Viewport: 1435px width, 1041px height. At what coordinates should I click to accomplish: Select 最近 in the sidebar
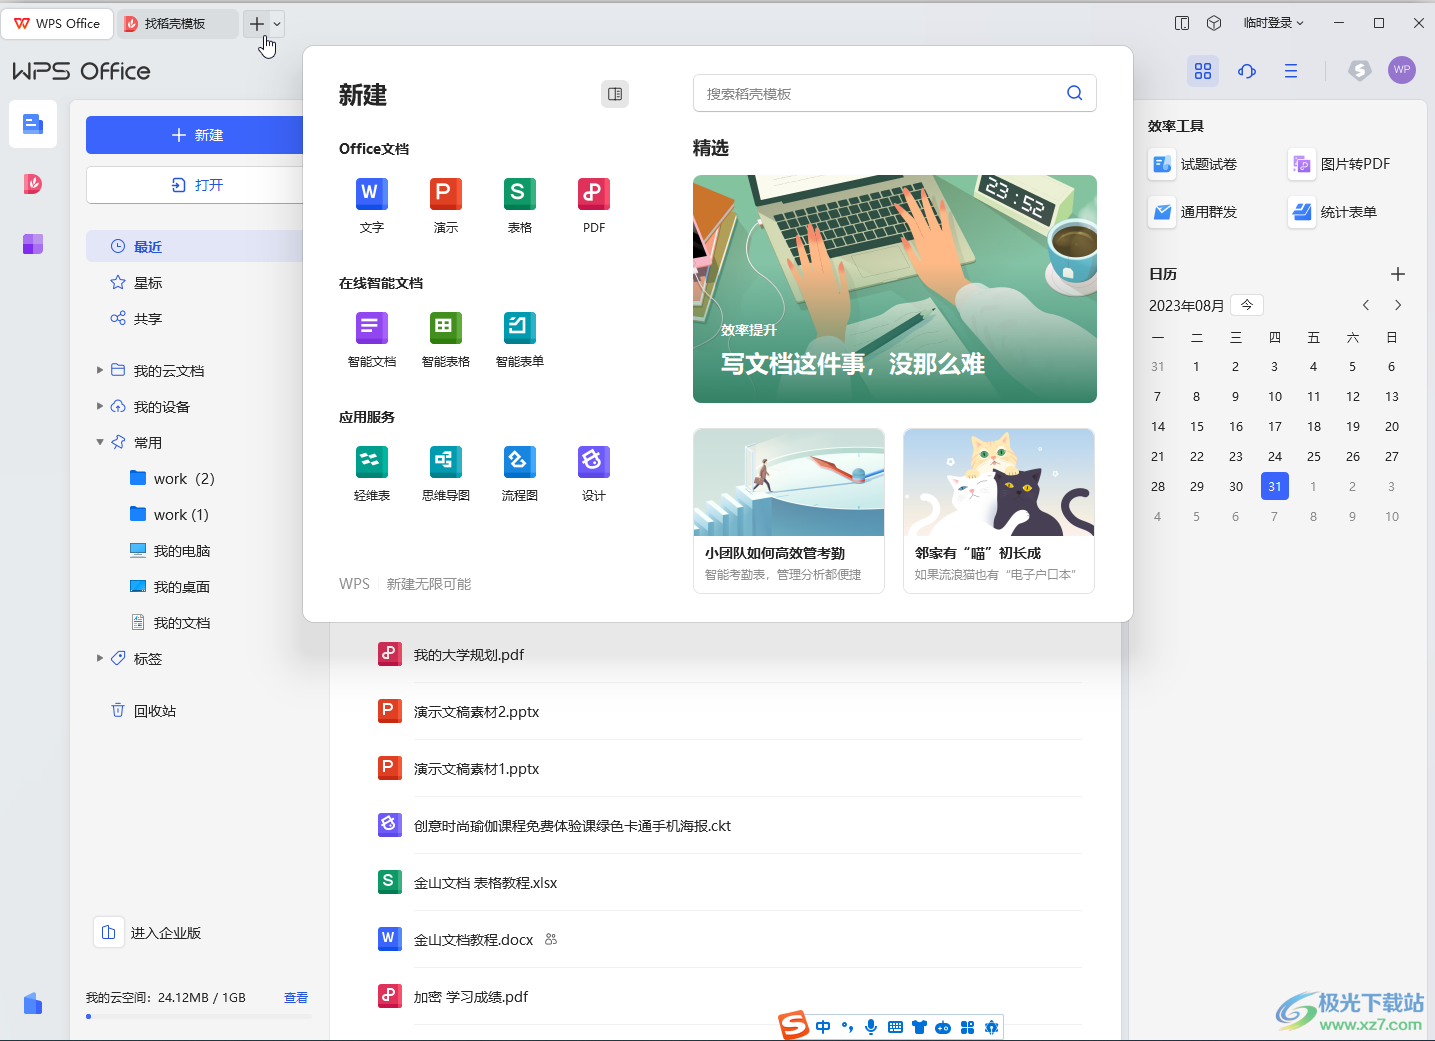pyautogui.click(x=195, y=246)
